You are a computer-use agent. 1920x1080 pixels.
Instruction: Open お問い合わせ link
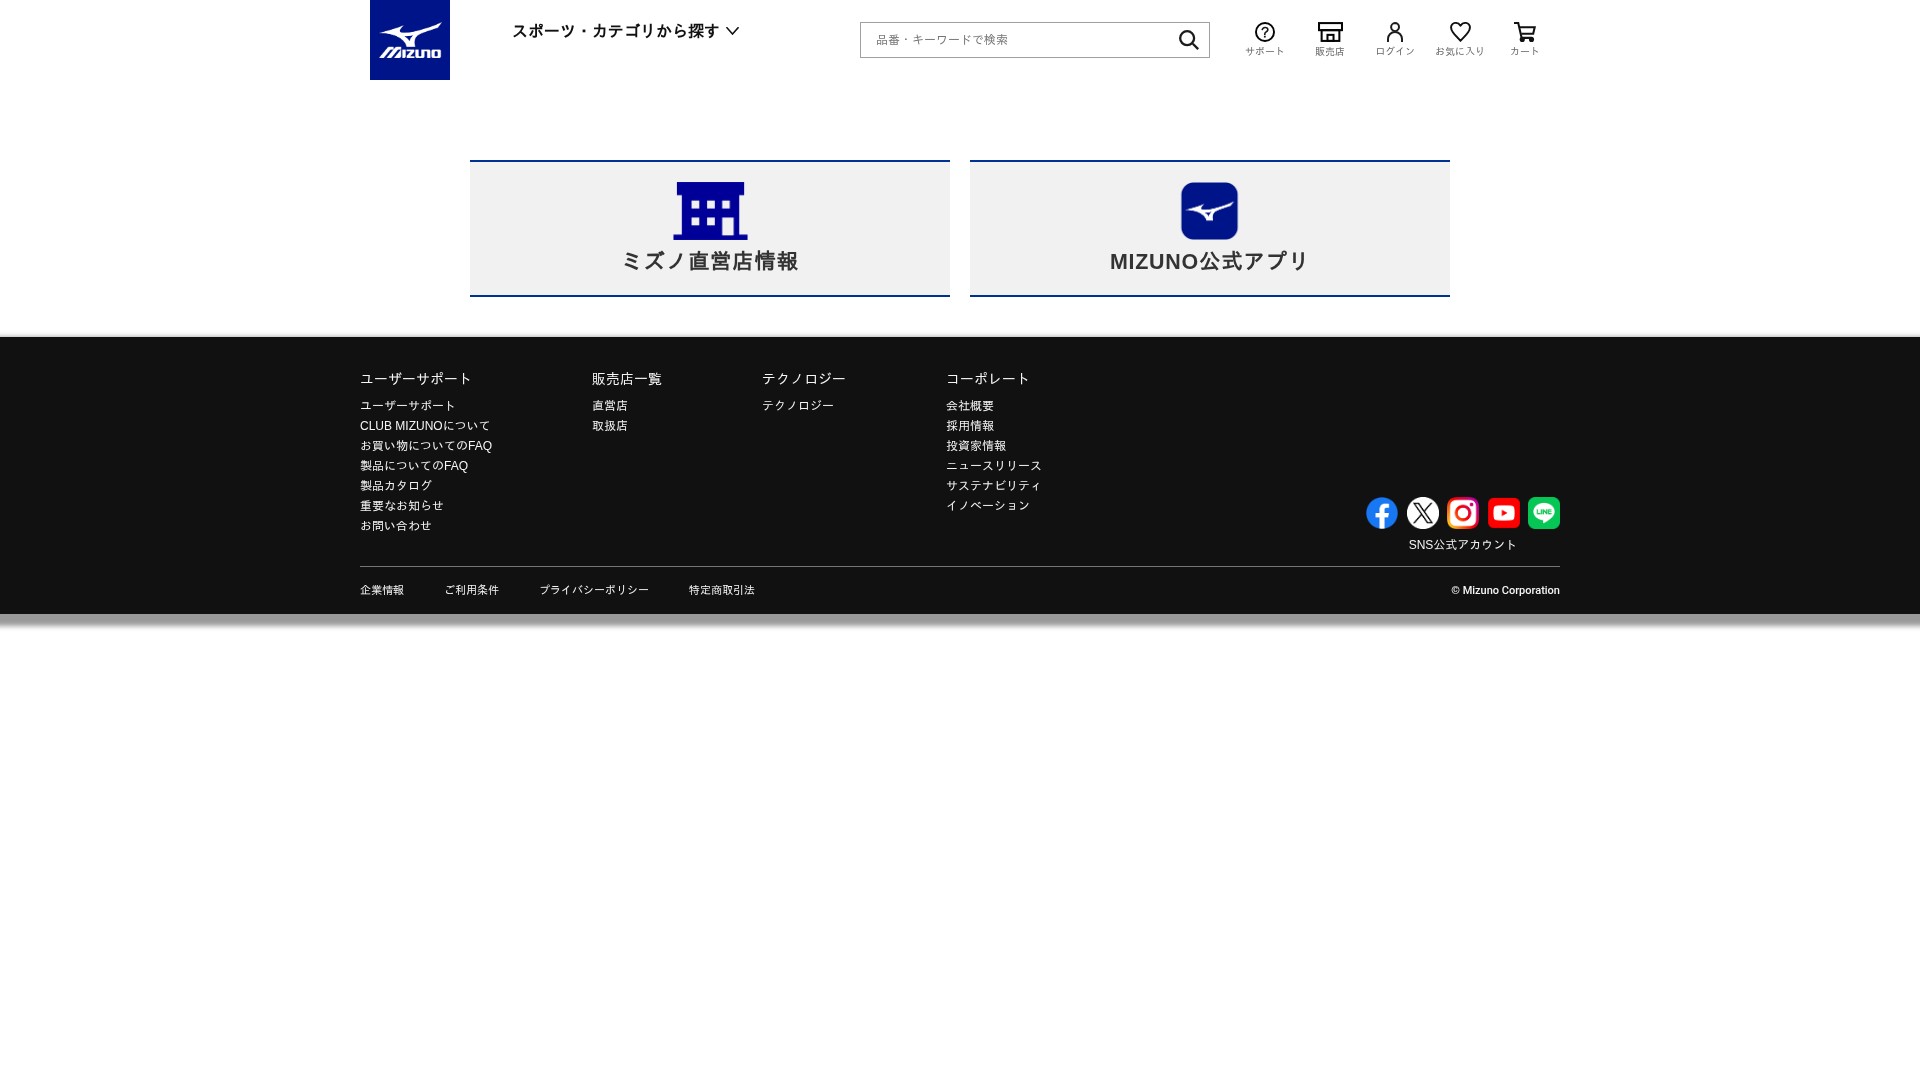click(x=396, y=526)
